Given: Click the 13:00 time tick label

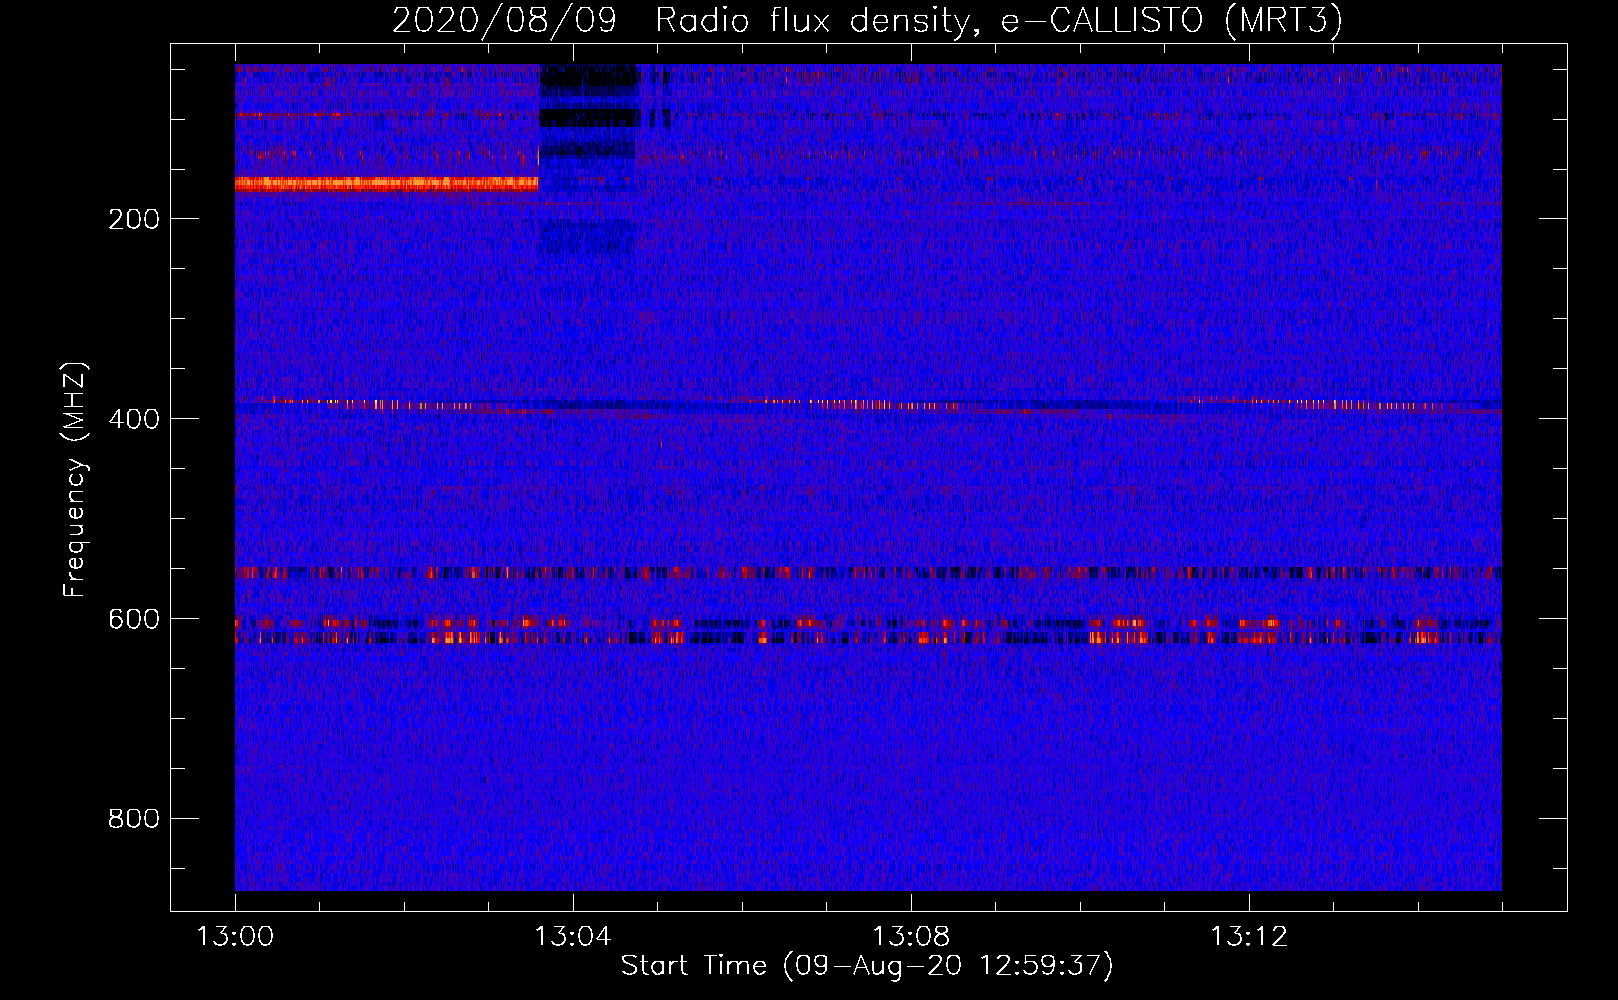Looking at the screenshot, I should click(x=235, y=937).
